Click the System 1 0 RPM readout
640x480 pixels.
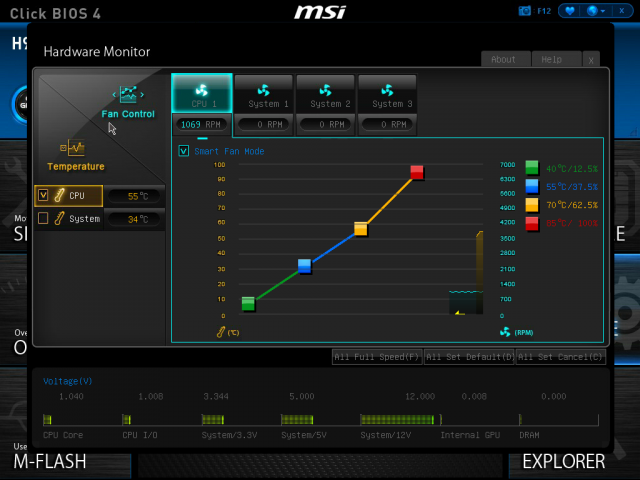click(x=264, y=124)
